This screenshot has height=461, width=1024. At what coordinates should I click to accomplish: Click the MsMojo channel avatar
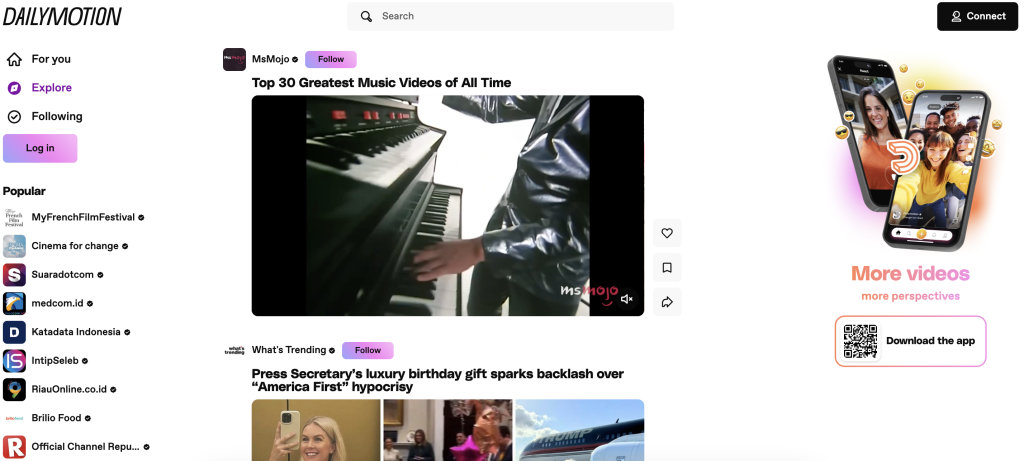pyautogui.click(x=234, y=59)
